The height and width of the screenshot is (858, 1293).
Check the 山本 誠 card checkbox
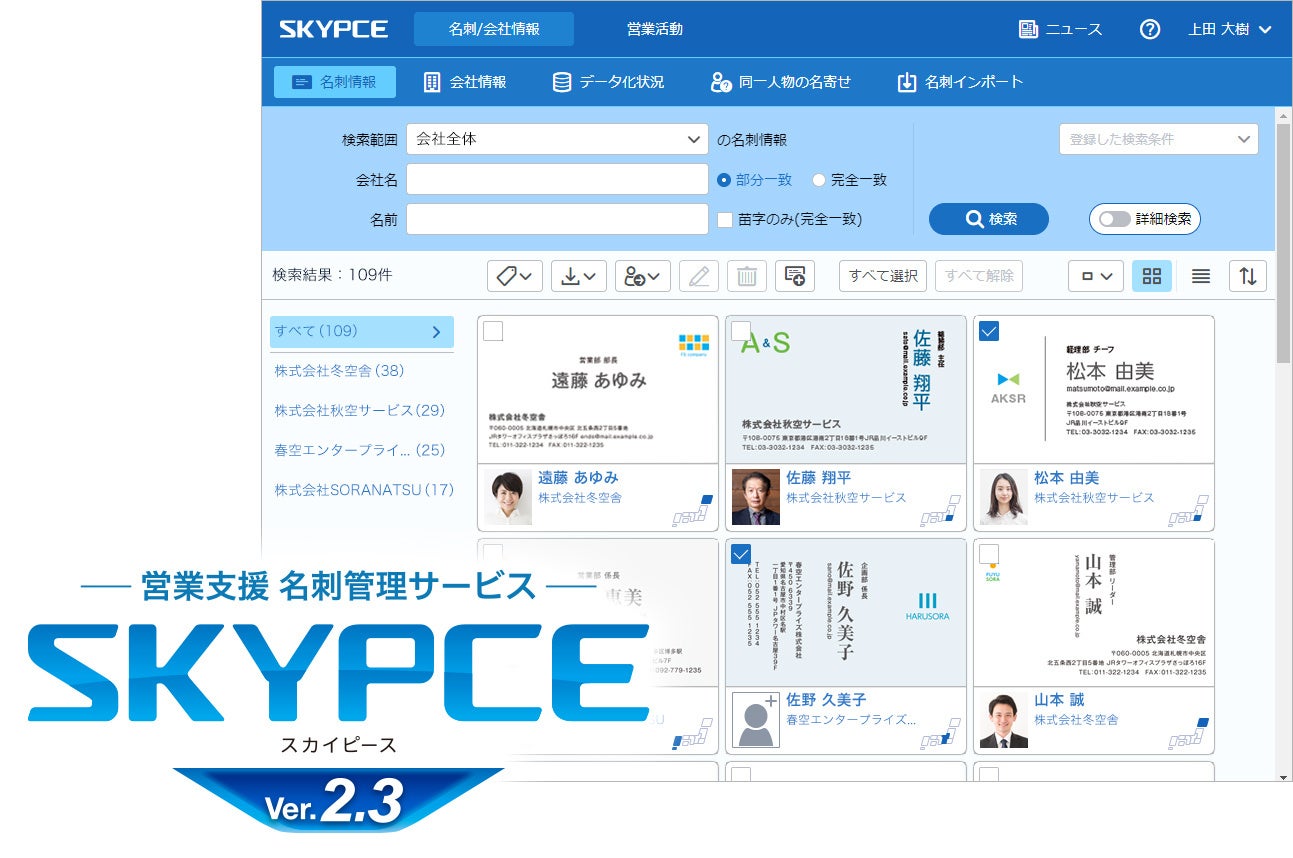point(989,554)
